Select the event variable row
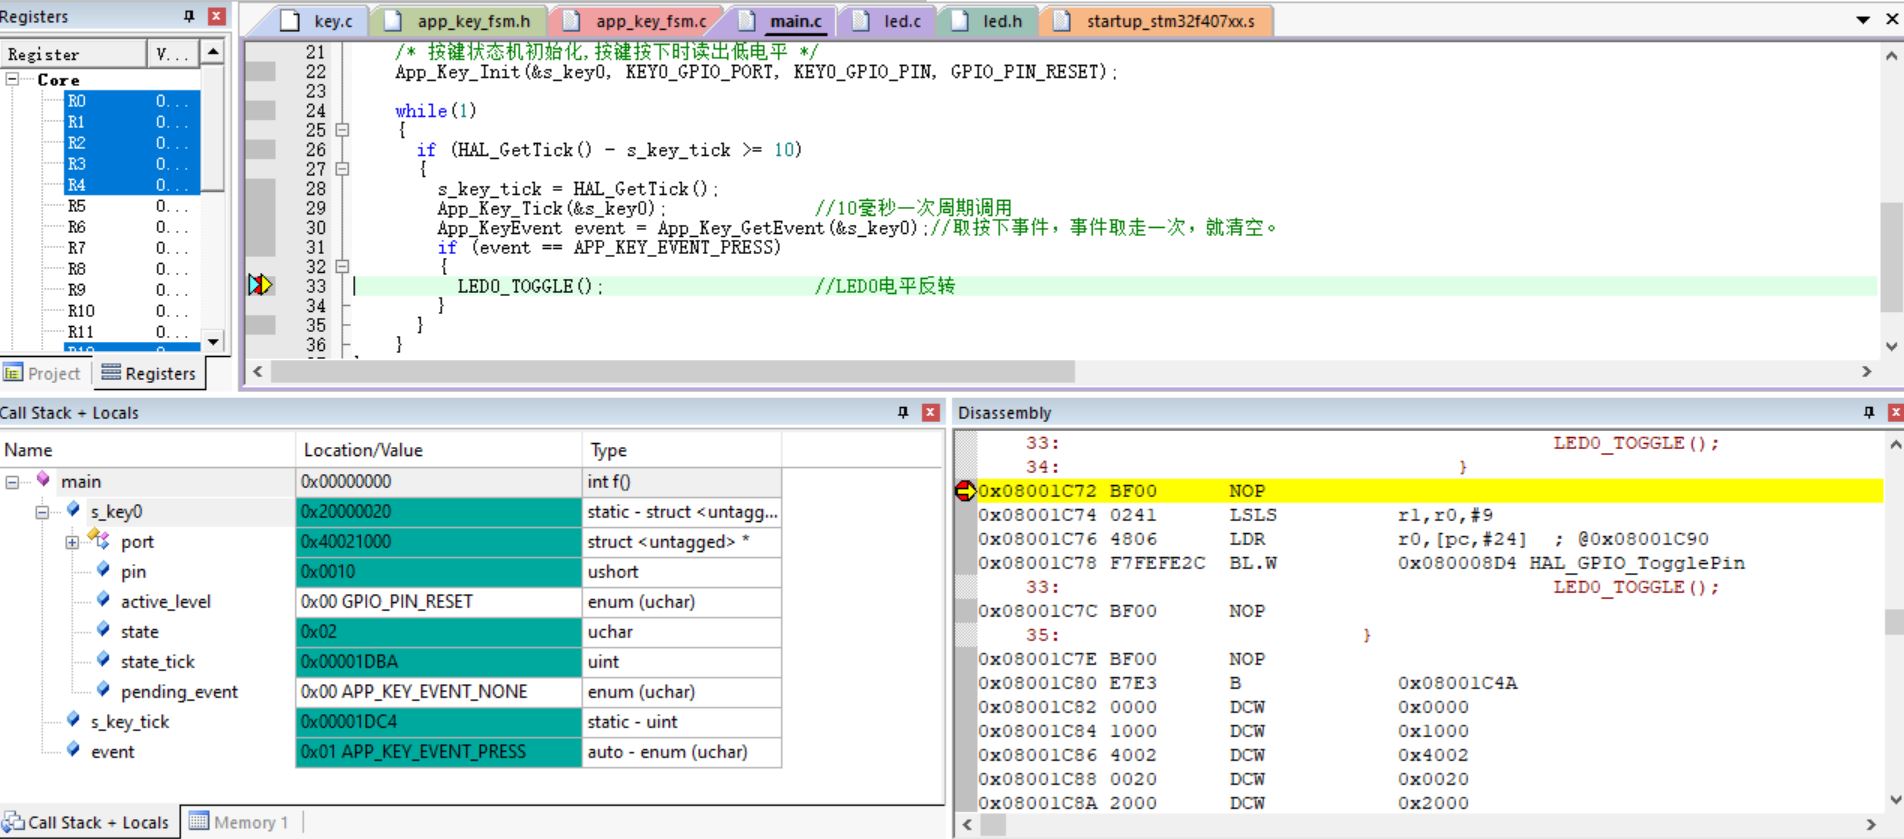Screen dimensions: 1904x839 pyautogui.click(x=390, y=752)
